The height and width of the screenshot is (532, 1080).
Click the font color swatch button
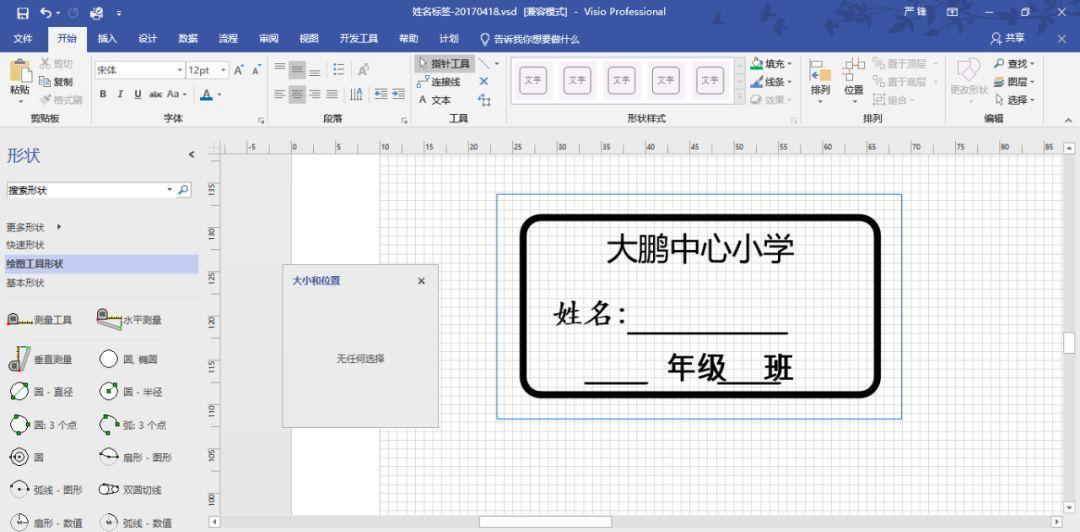point(206,94)
